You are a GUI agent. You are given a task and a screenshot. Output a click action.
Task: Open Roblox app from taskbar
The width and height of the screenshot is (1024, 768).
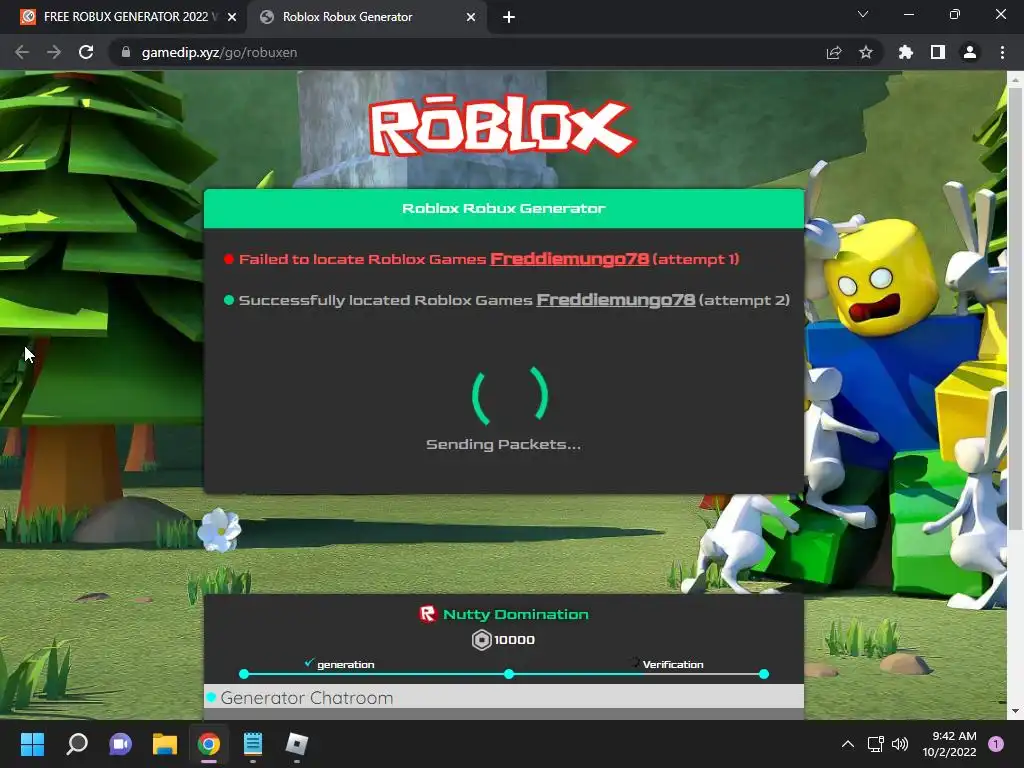pos(296,744)
